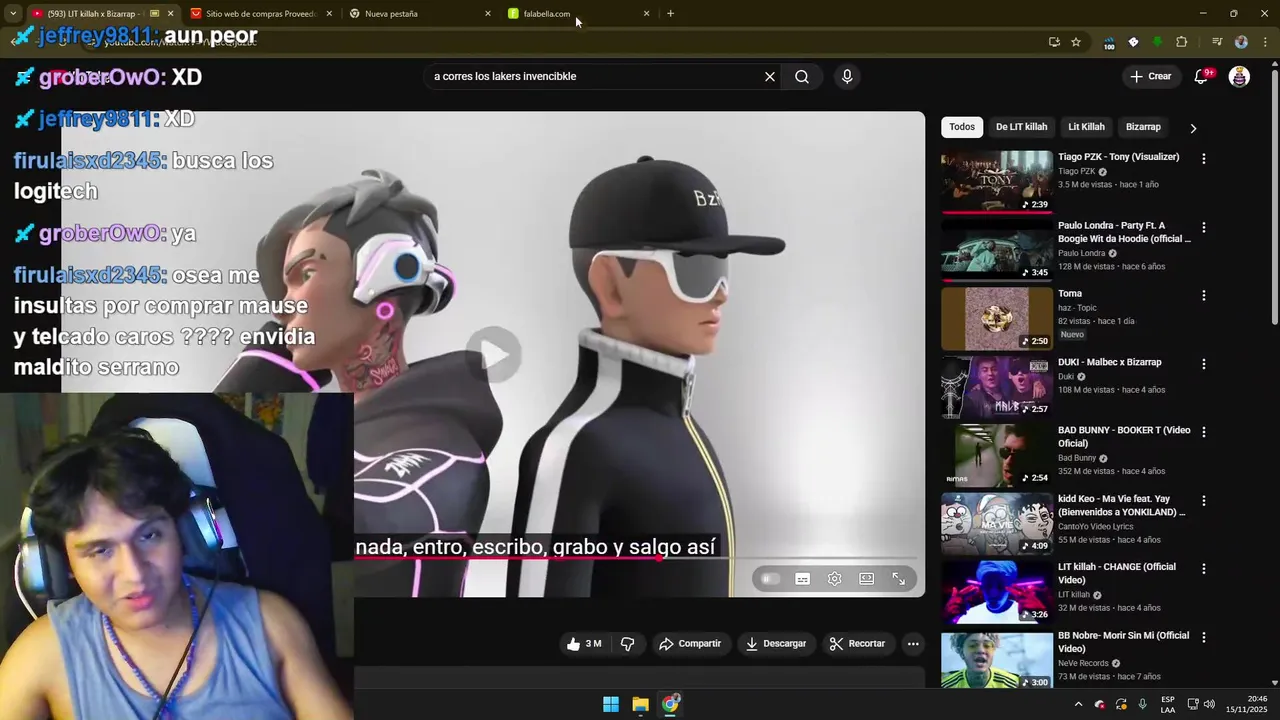Open the Windows Start button
This screenshot has height=720, width=1280.
(x=611, y=704)
